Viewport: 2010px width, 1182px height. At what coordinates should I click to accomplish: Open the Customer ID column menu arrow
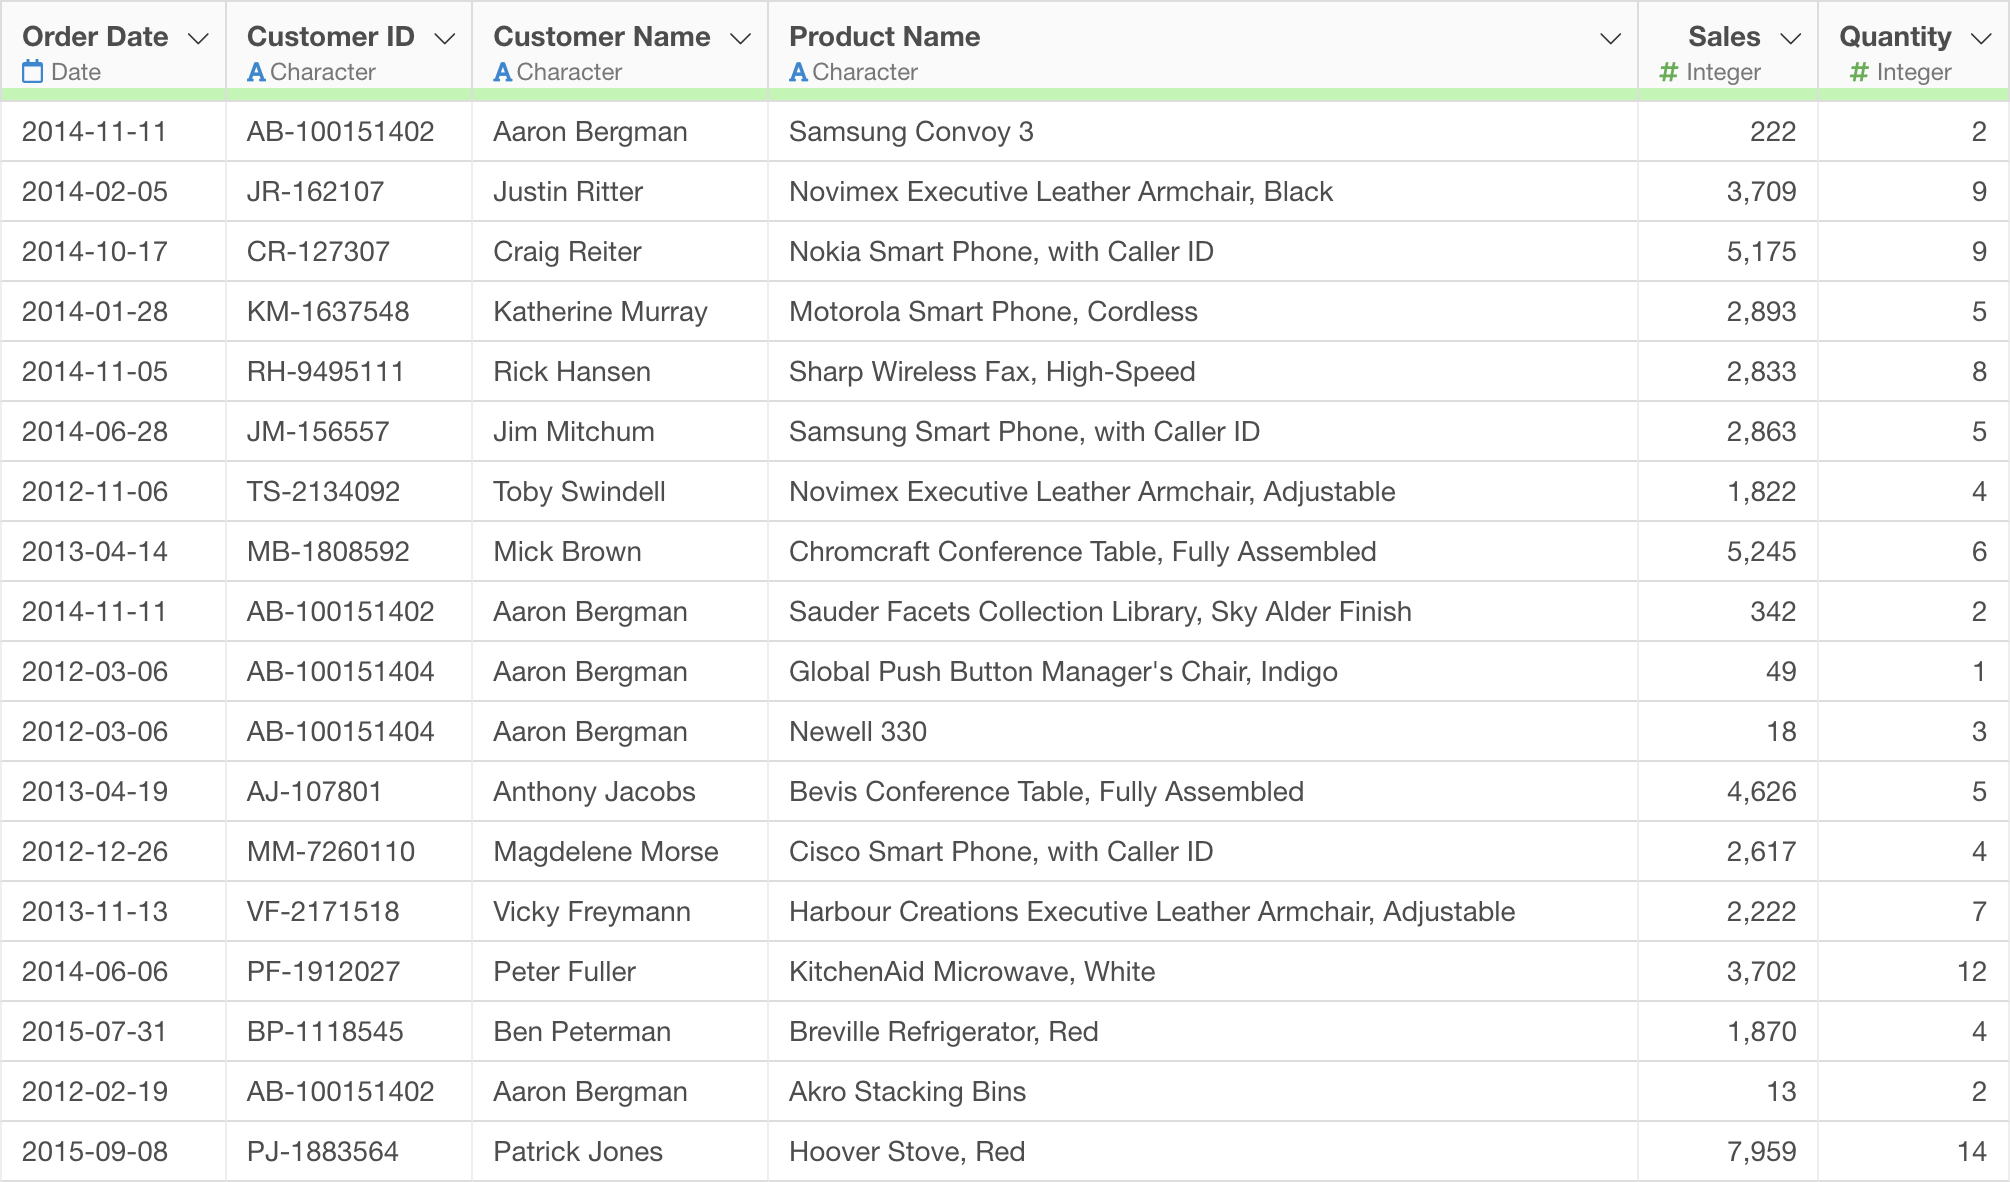click(444, 39)
